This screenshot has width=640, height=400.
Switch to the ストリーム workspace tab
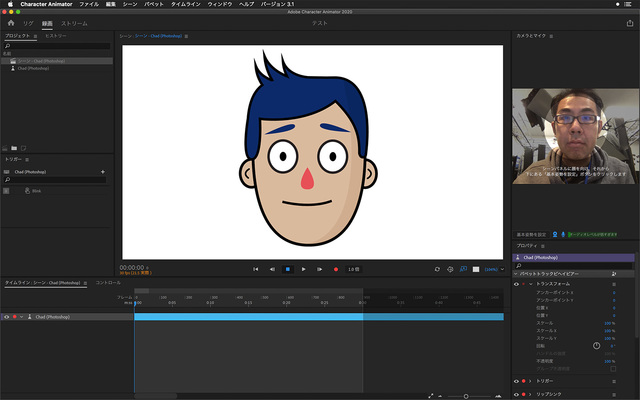click(74, 22)
